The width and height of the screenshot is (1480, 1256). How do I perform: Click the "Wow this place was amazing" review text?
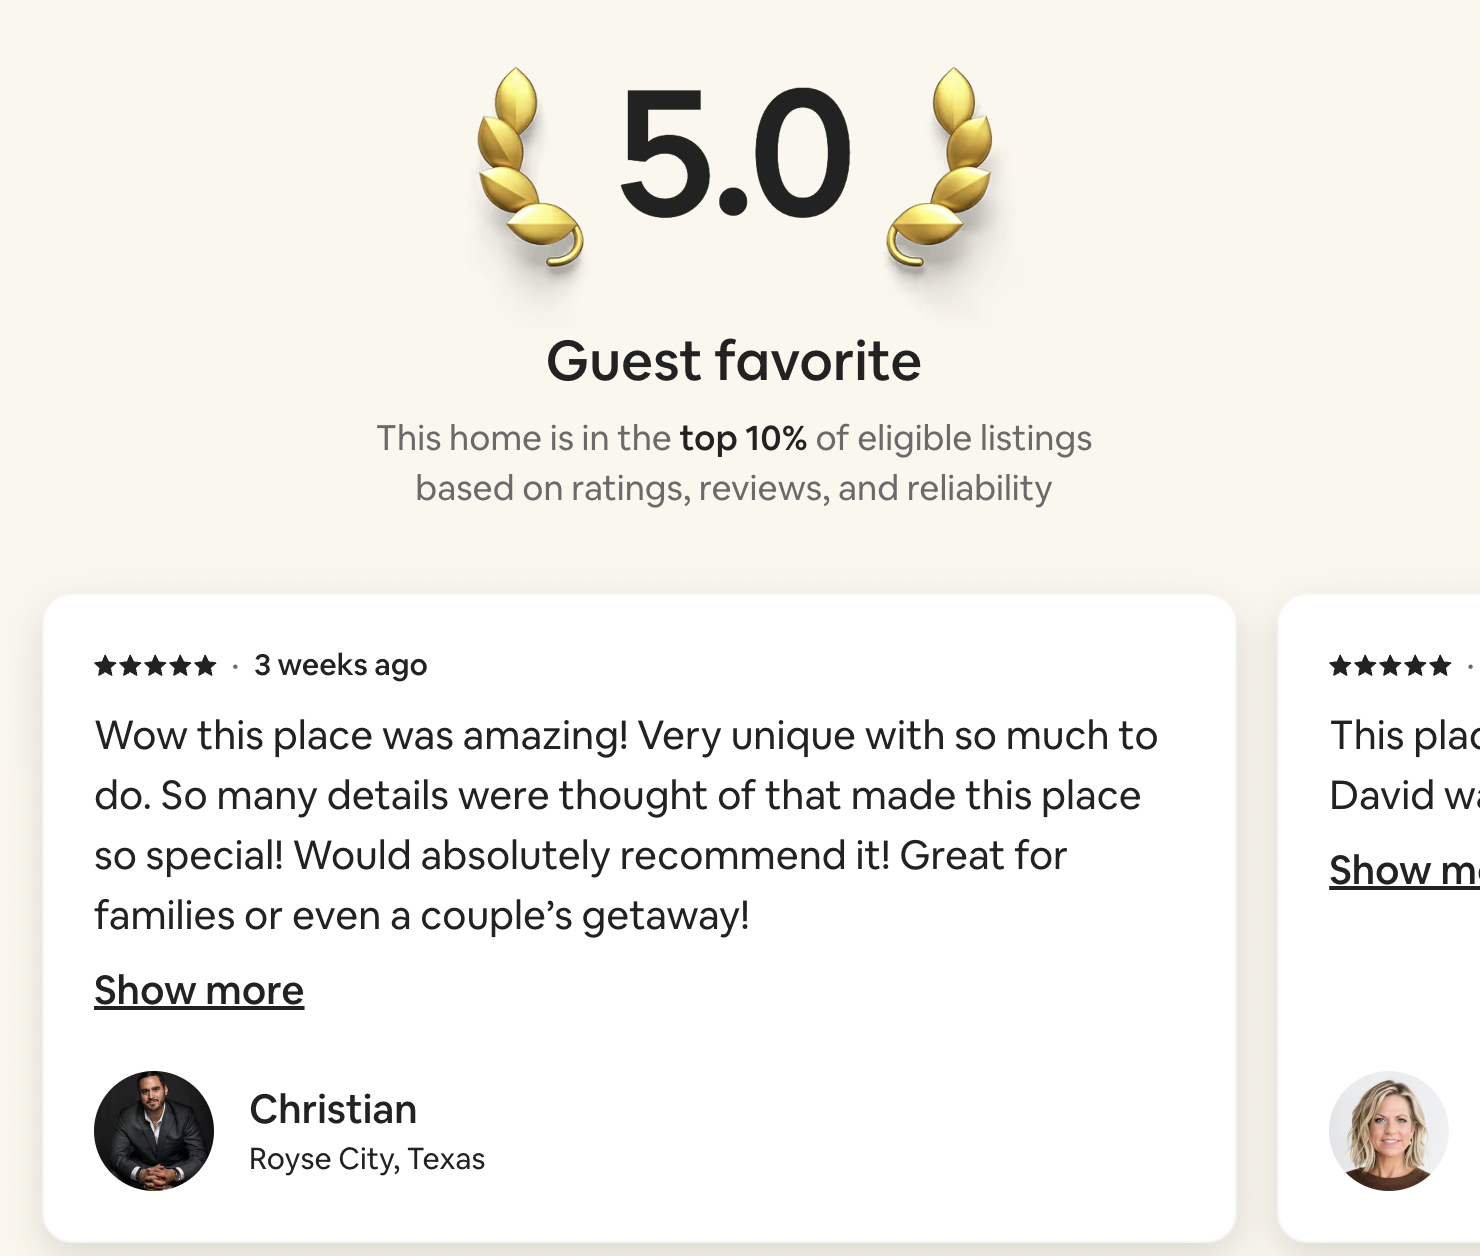click(626, 736)
